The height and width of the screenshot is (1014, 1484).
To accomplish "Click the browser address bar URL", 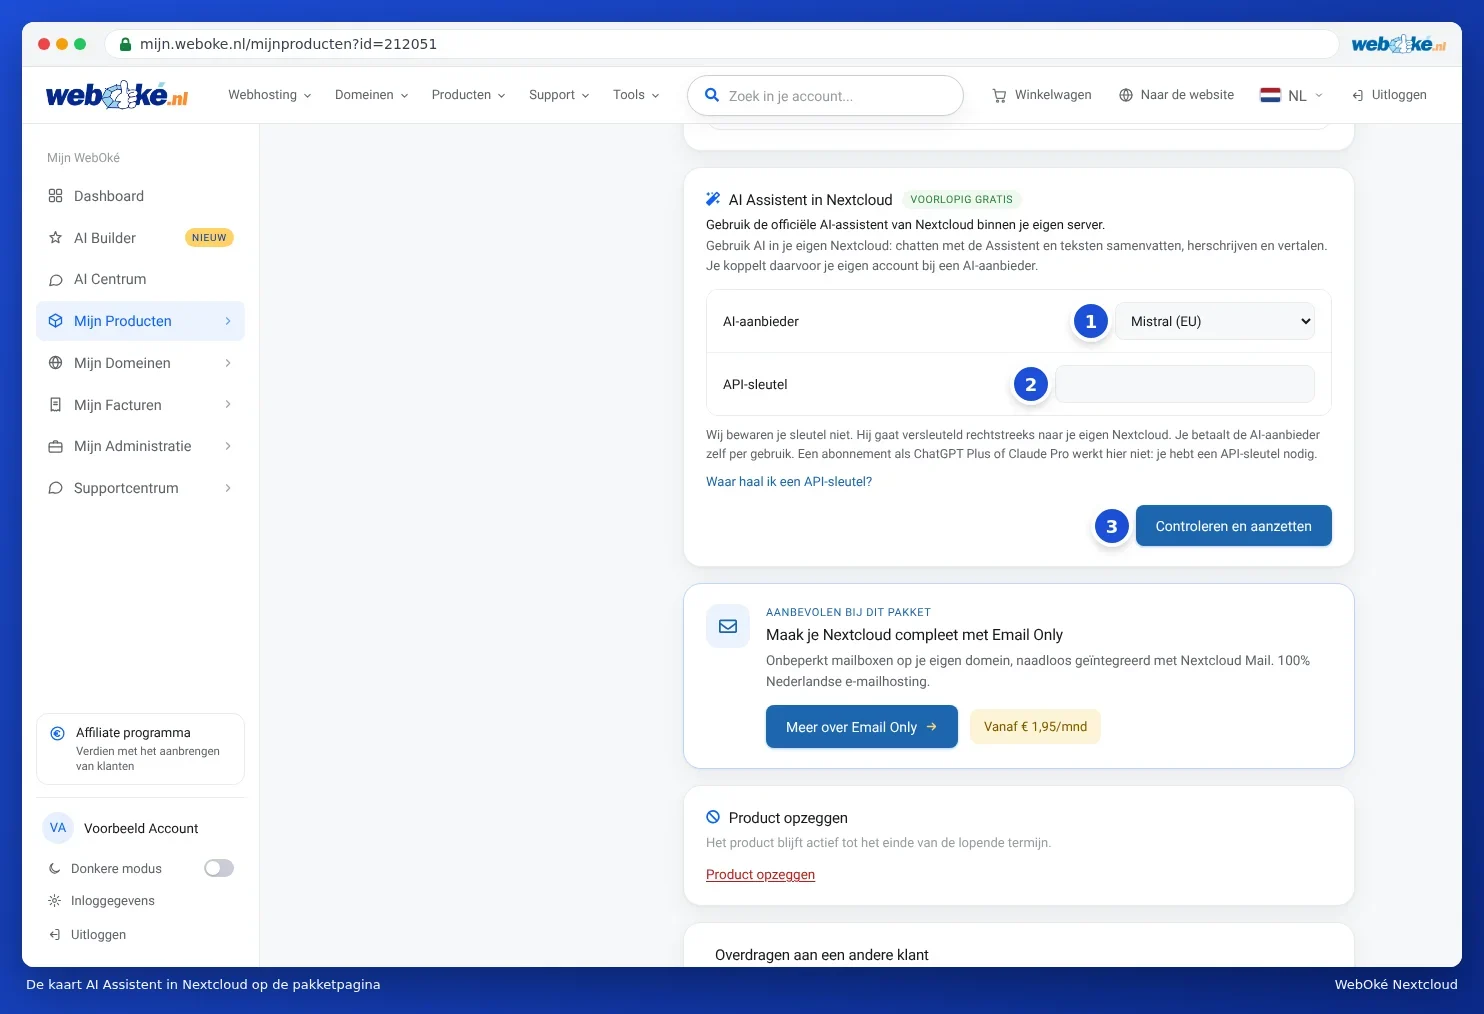I will coord(288,44).
